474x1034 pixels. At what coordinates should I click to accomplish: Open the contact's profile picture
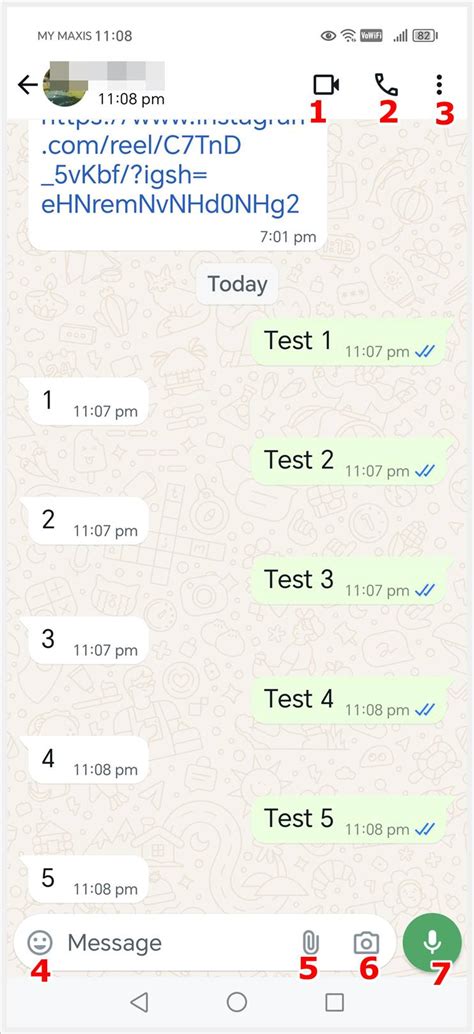pos(65,84)
